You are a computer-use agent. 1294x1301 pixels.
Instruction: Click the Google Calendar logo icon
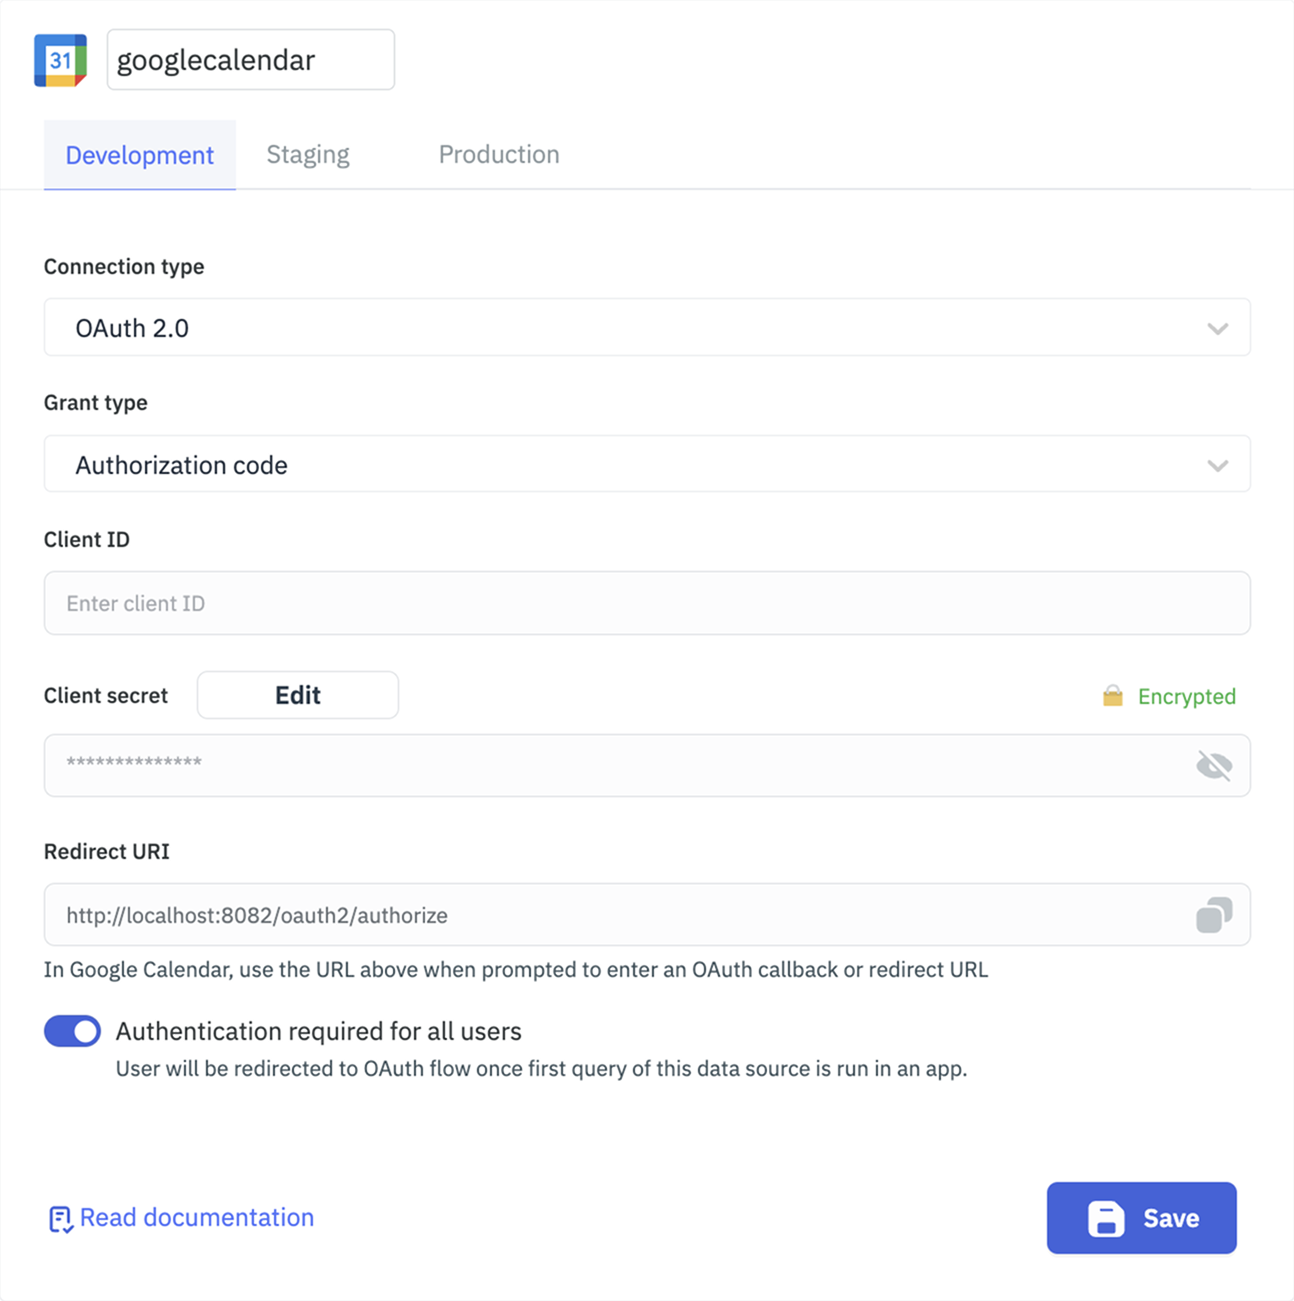pyautogui.click(x=61, y=60)
